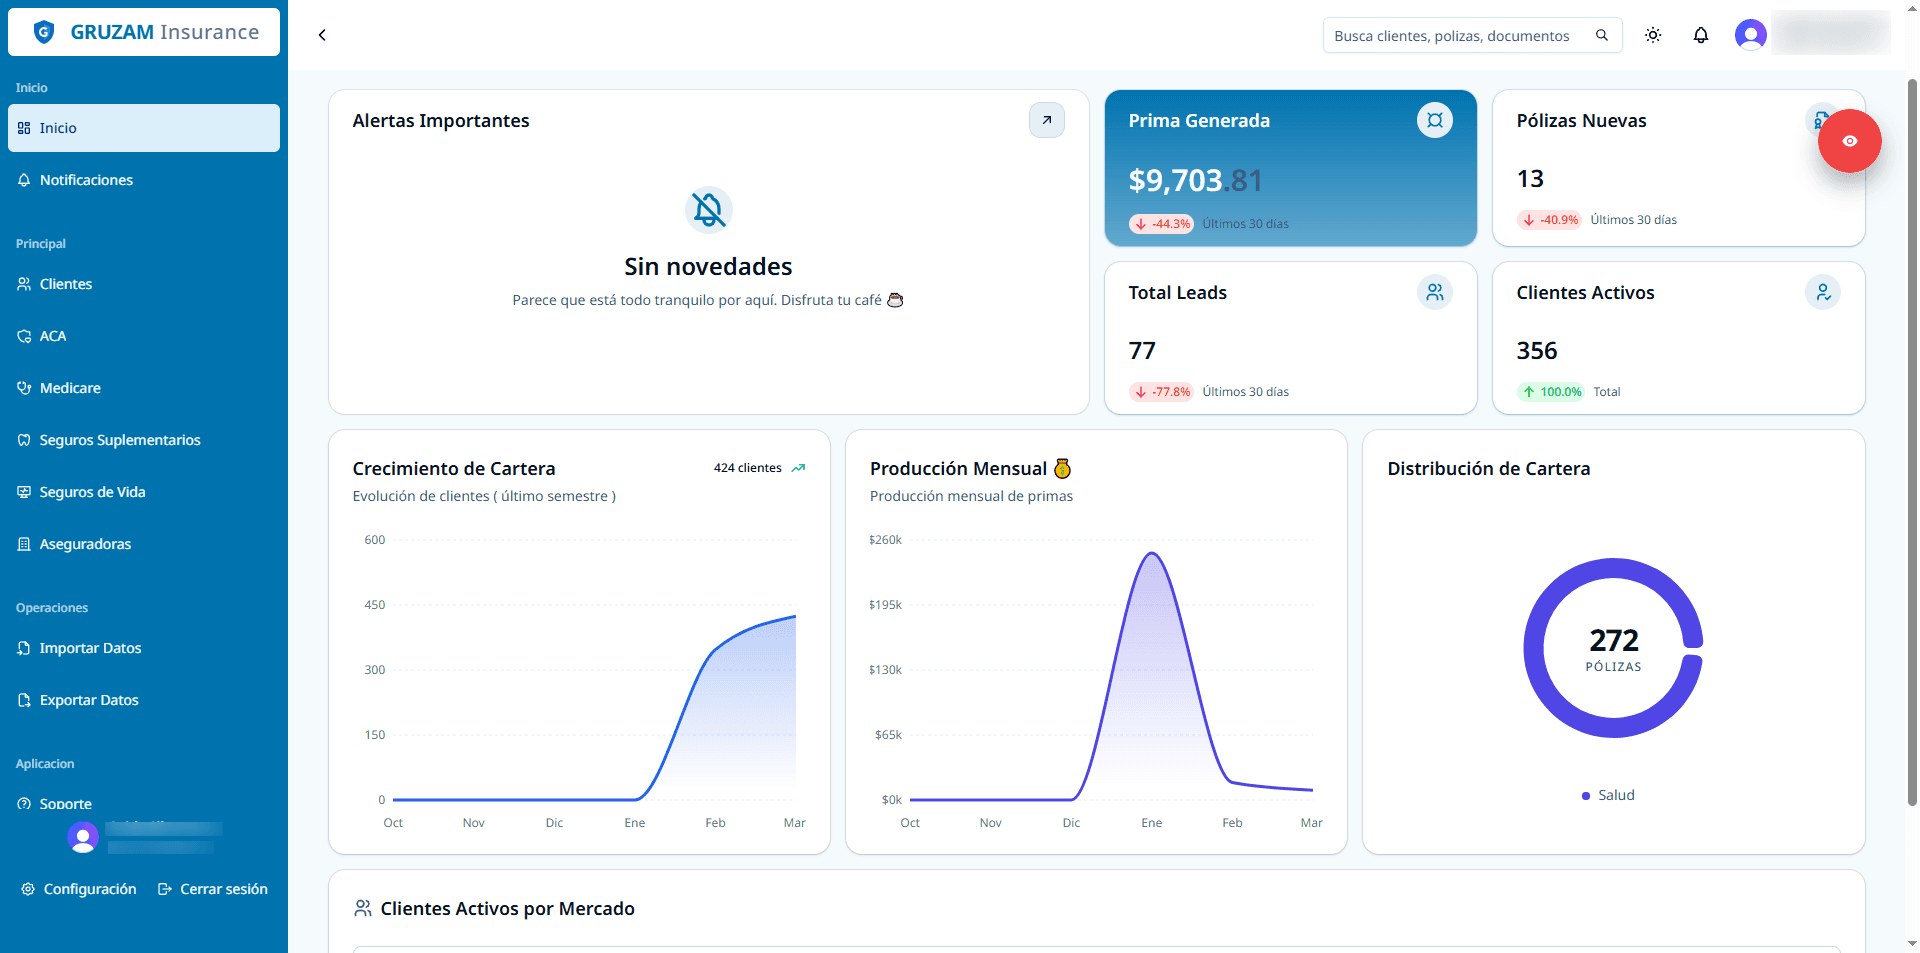Viewport: 1920px width, 953px height.
Task: Click the red floating eye button
Action: 1849,141
